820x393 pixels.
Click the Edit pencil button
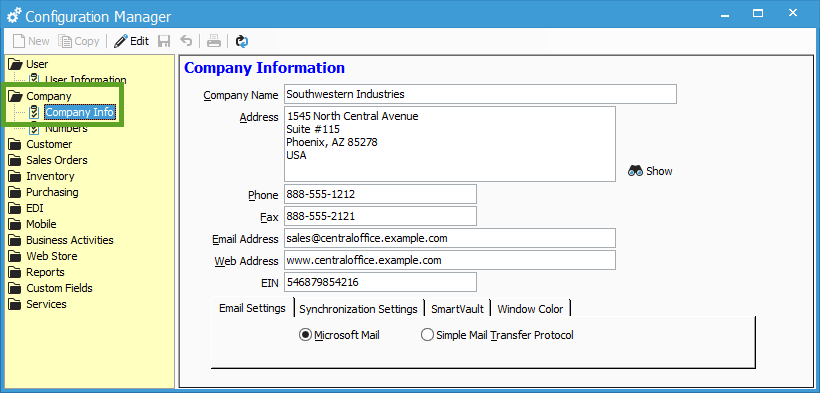pyautogui.click(x=131, y=41)
